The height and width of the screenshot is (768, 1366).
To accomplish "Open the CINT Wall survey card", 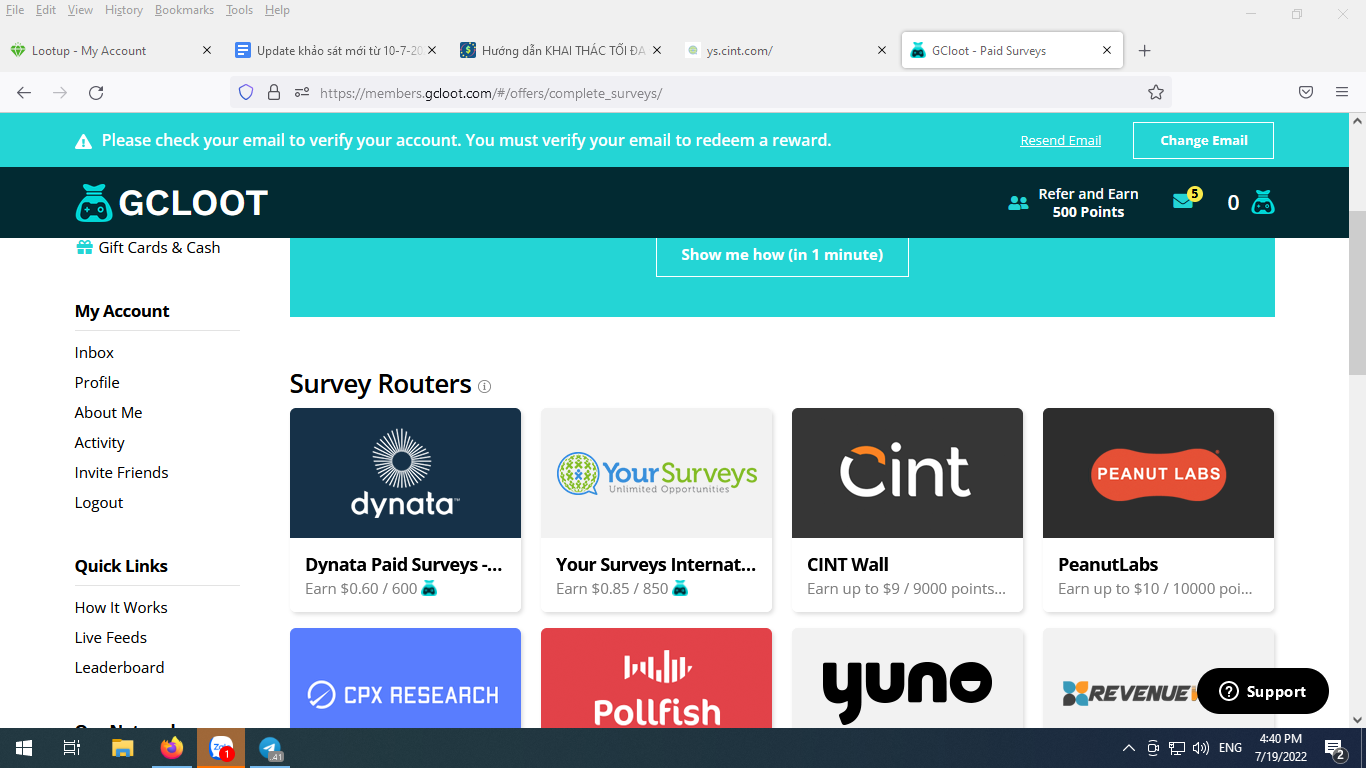I will pos(907,510).
